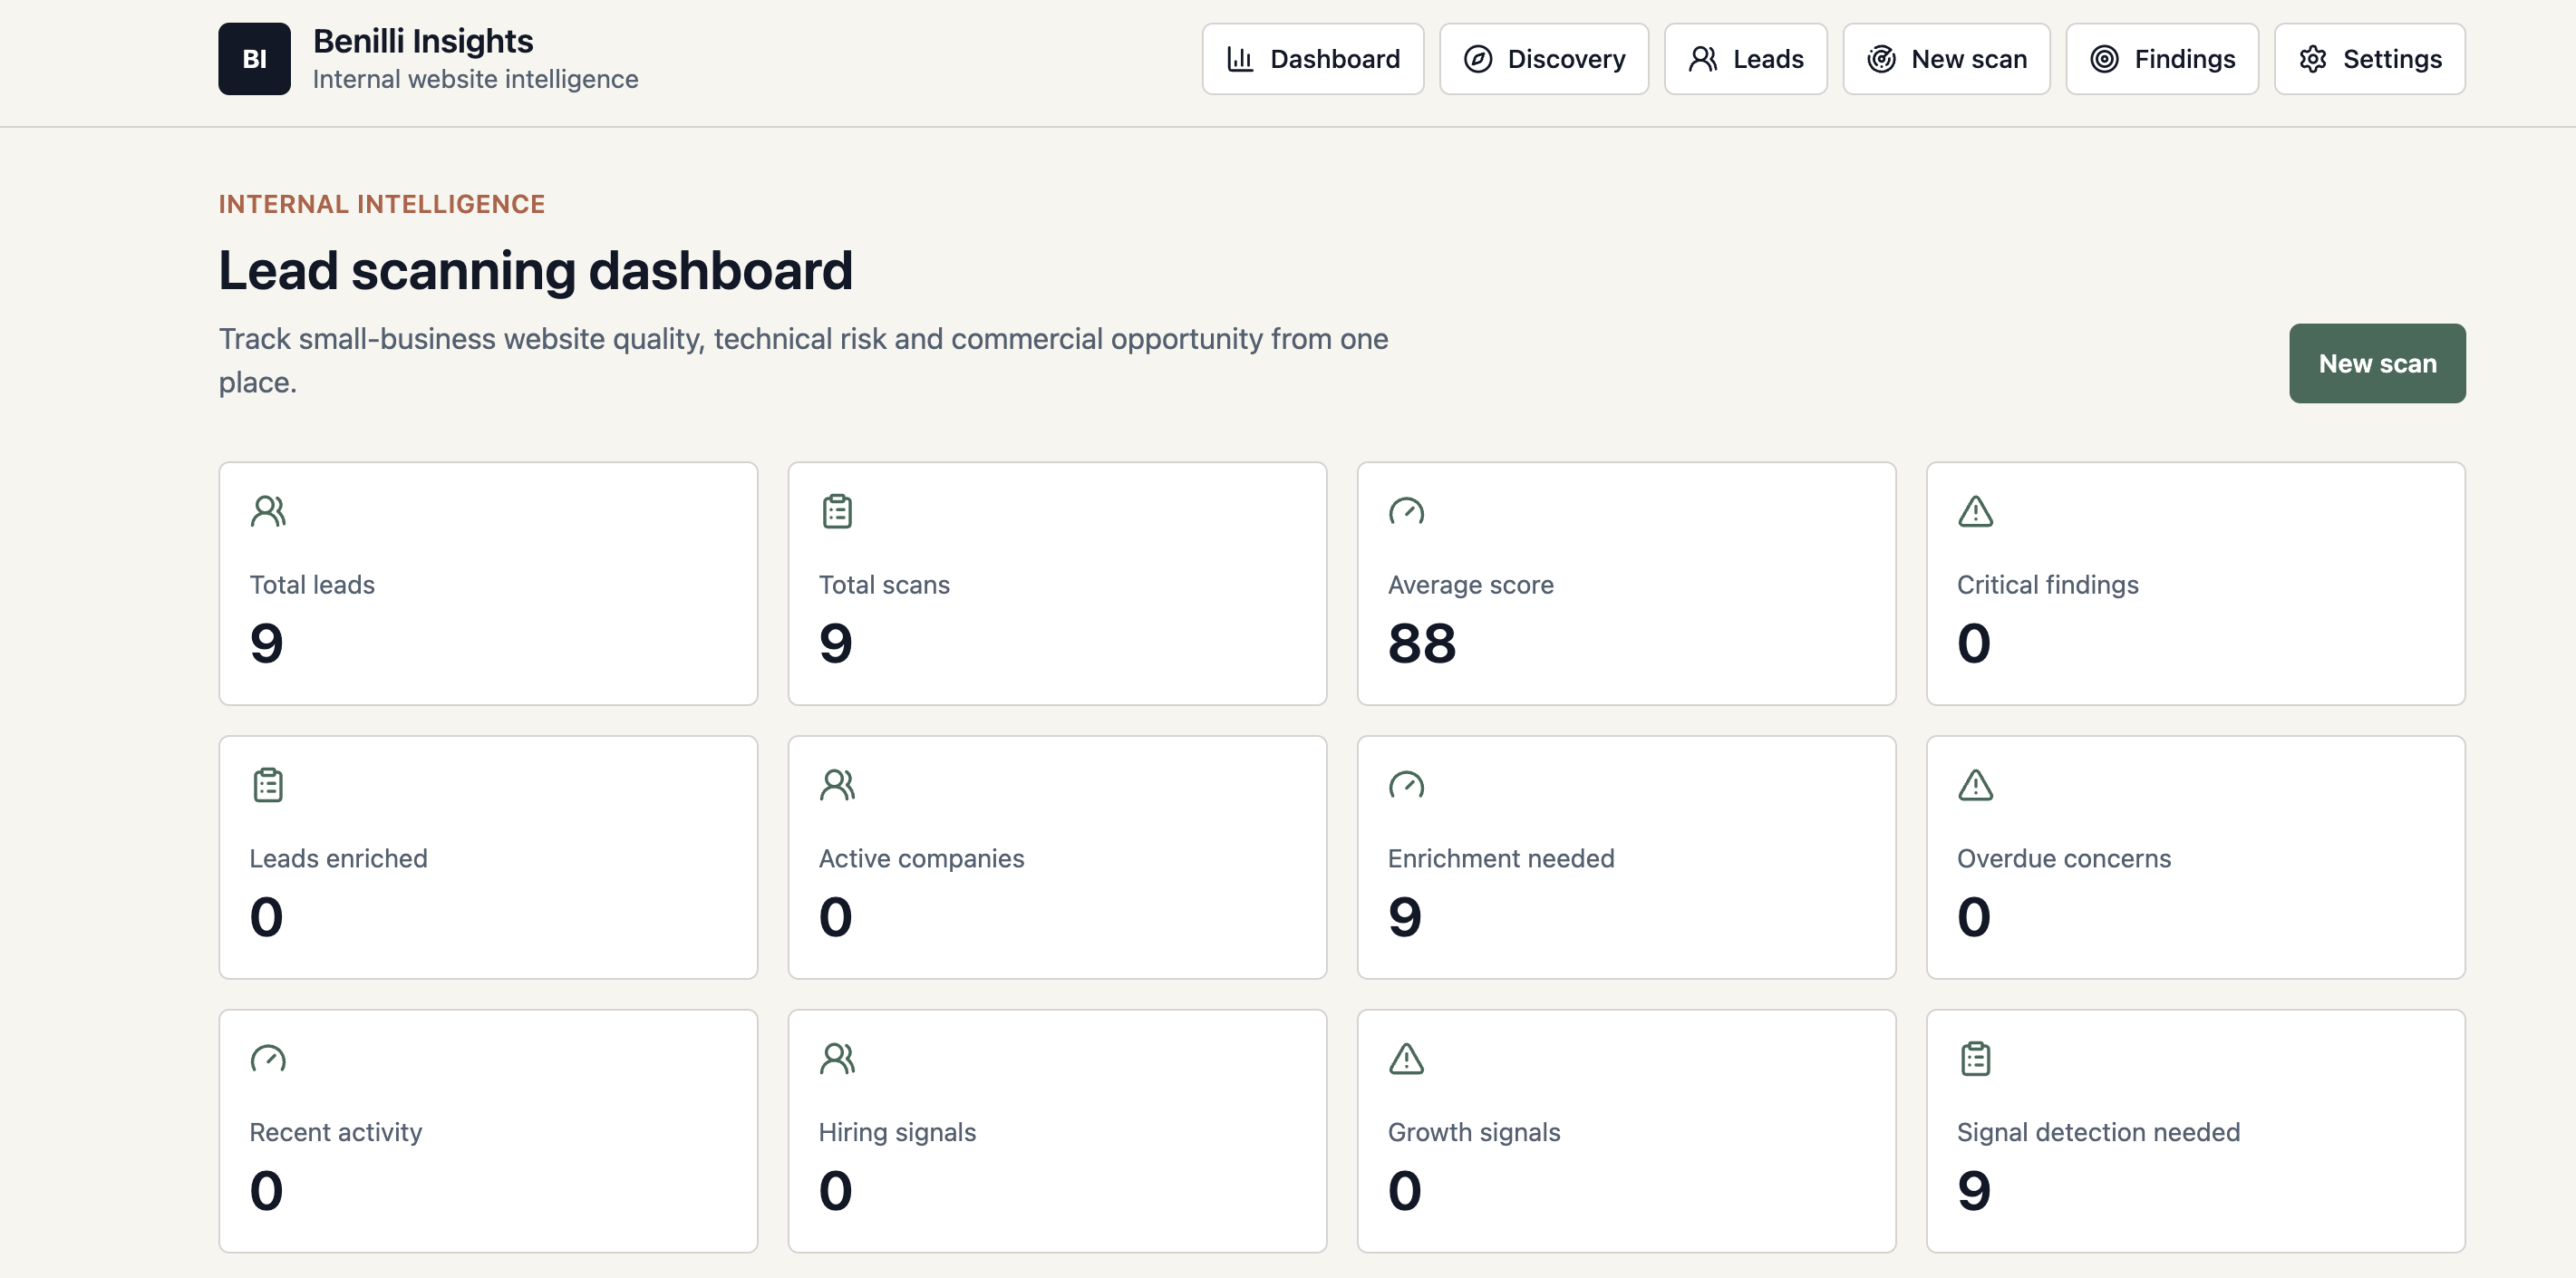Switch to the Findings page
Viewport: 2576px width, 1278px height.
point(2162,59)
